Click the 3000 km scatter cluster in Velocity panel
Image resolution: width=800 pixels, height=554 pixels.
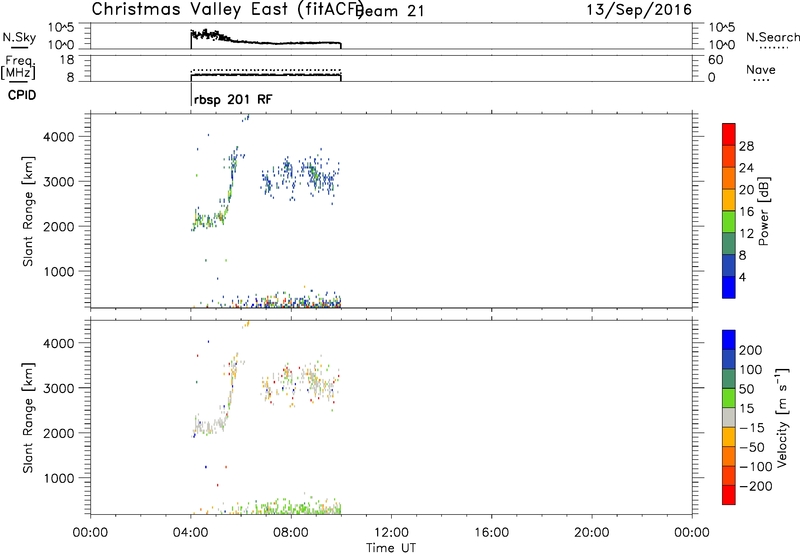tap(301, 382)
